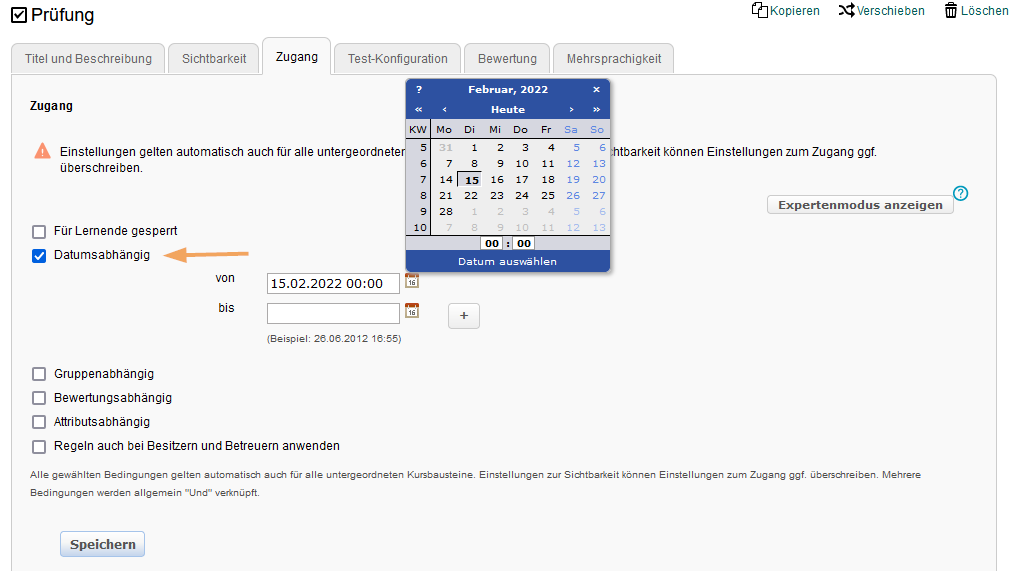Click the 'Februar, 2022' calendar title

pos(508,89)
